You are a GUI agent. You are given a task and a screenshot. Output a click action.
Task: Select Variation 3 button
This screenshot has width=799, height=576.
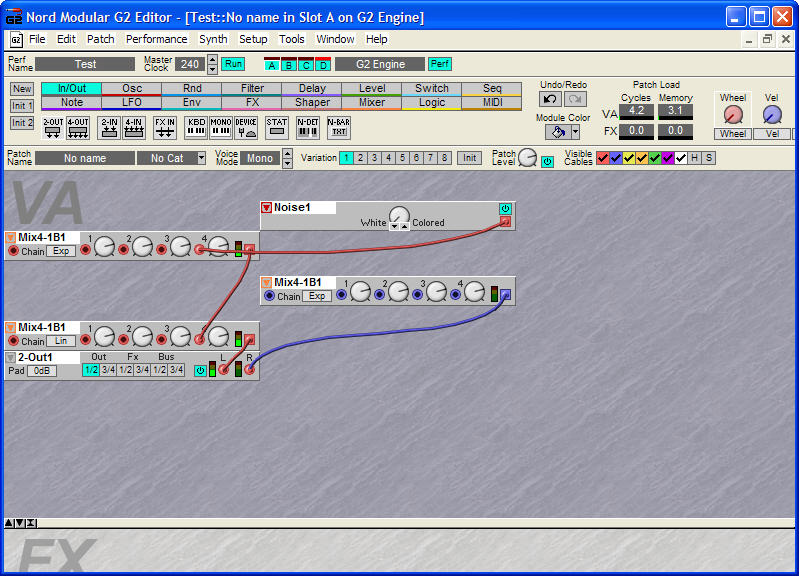click(375, 158)
